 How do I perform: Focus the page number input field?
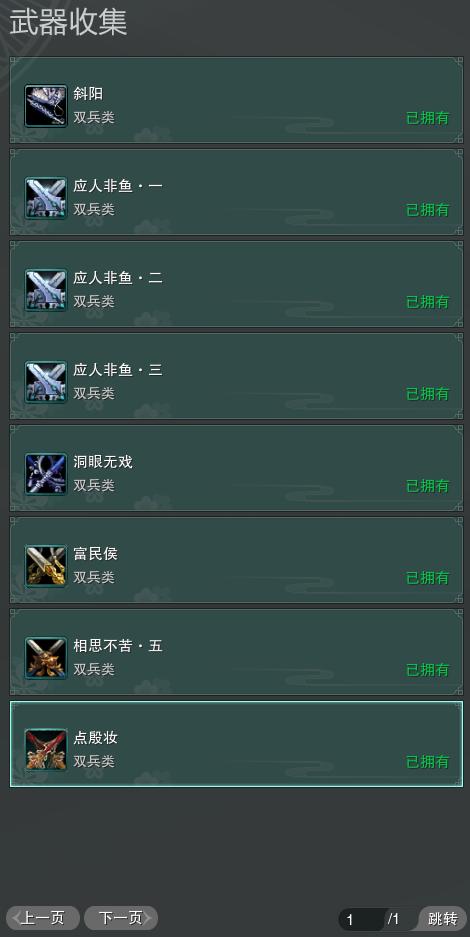click(x=361, y=919)
